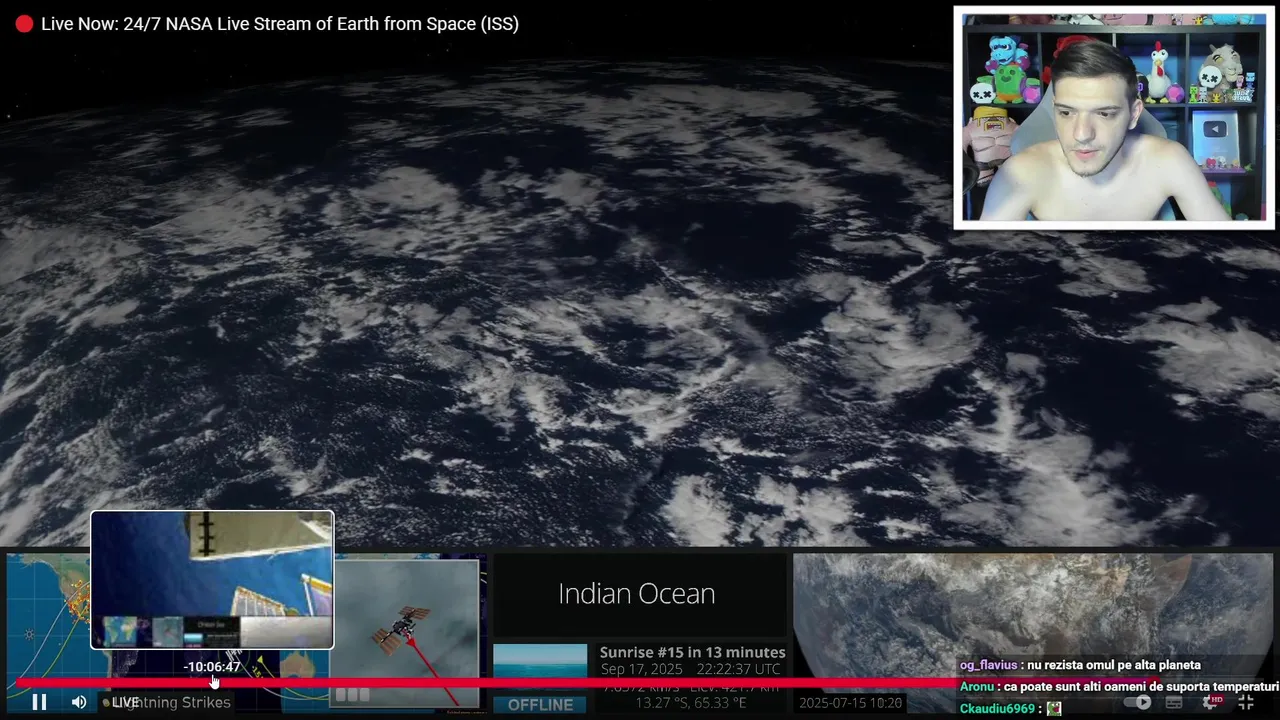Toggle the autoplay switch

[x=1136, y=702]
